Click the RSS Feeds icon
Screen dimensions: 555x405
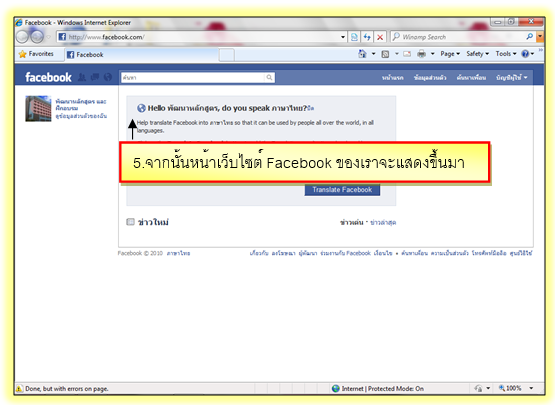pos(385,54)
